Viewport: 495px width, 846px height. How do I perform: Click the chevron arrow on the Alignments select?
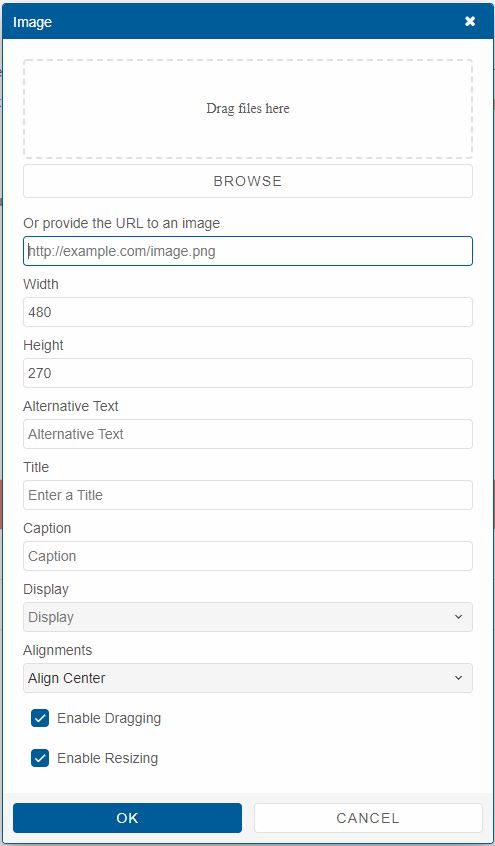pyautogui.click(x=458, y=678)
